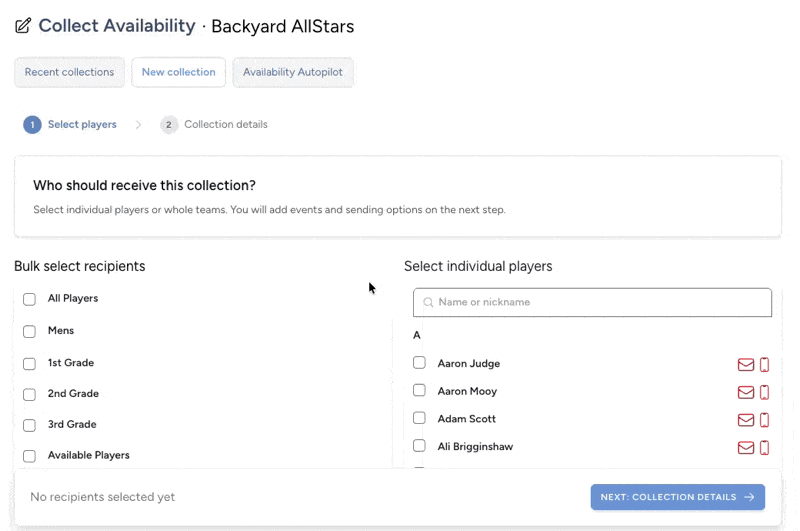This screenshot has height=531, width=800.
Task: Click the edit pencil icon beside Collect Availability
Action: [x=23, y=26]
